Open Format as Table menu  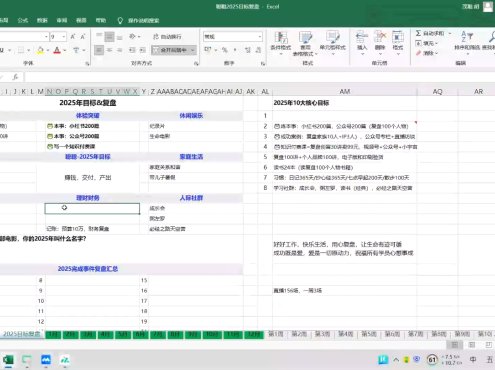tap(305, 43)
